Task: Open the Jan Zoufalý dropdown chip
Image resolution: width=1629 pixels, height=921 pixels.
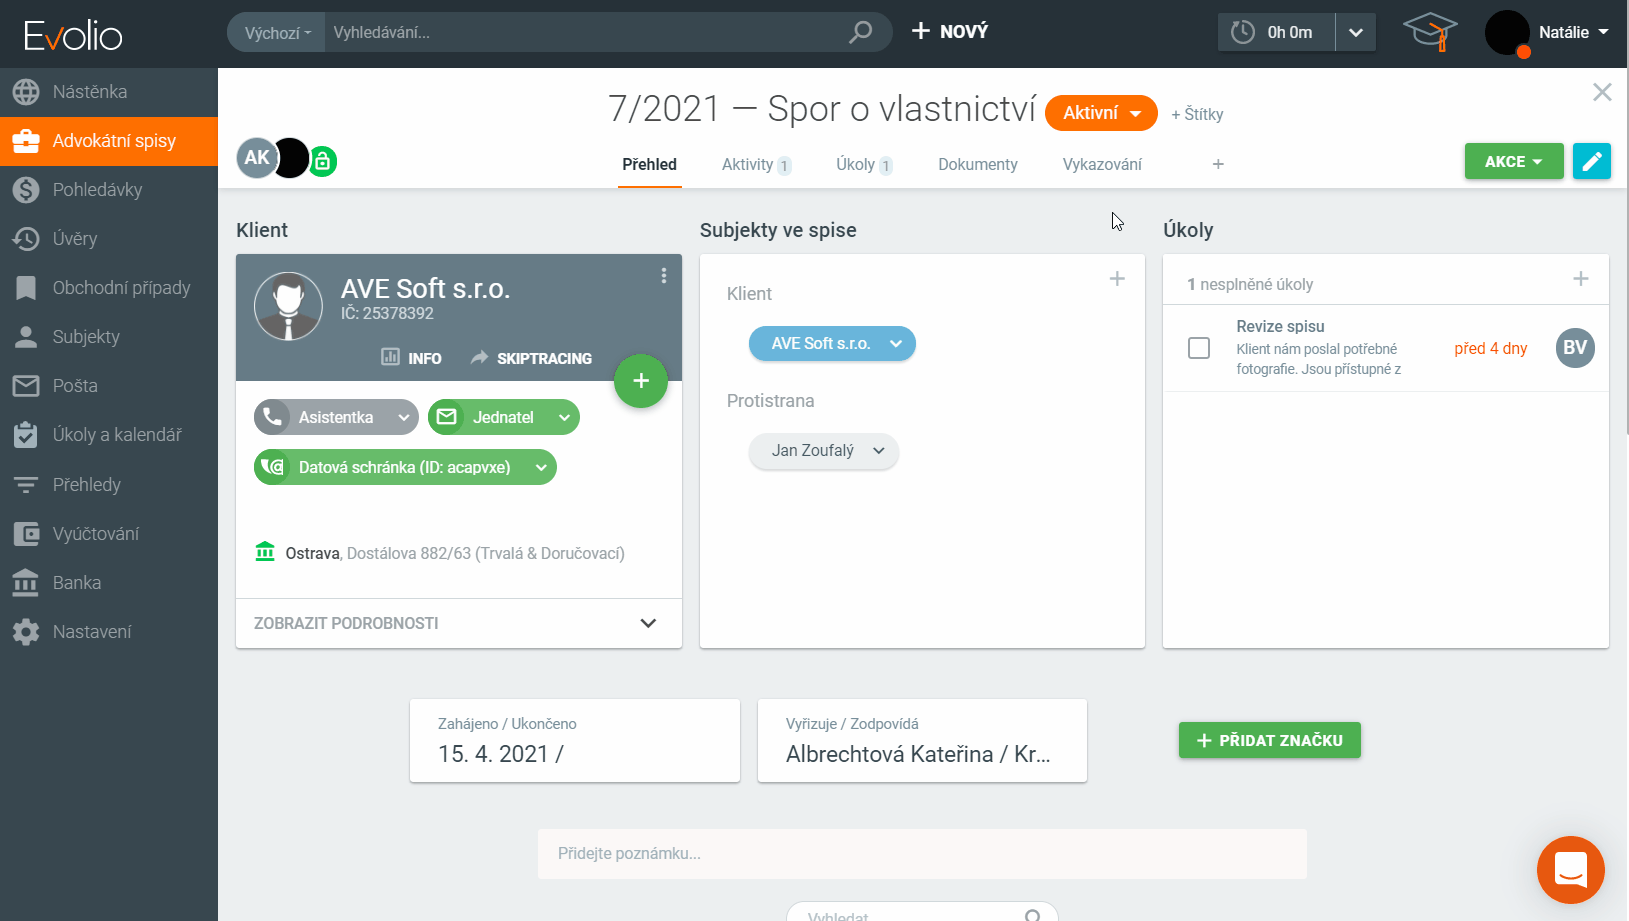Action: 824,451
